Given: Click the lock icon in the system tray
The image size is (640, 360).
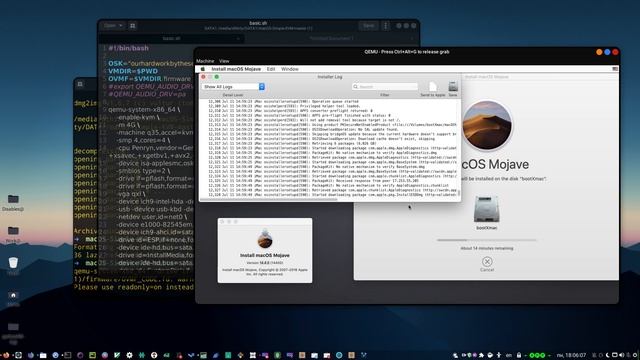Looking at the screenshot, I should (x=519, y=355).
